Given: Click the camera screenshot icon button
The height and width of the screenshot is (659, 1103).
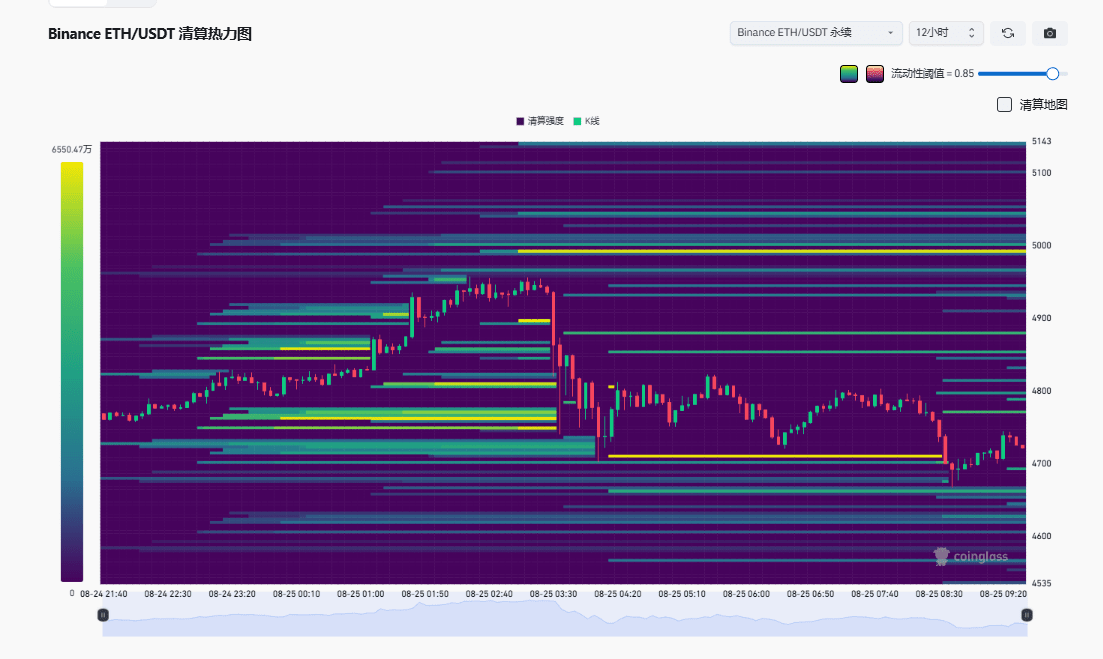Looking at the screenshot, I should [x=1050, y=33].
